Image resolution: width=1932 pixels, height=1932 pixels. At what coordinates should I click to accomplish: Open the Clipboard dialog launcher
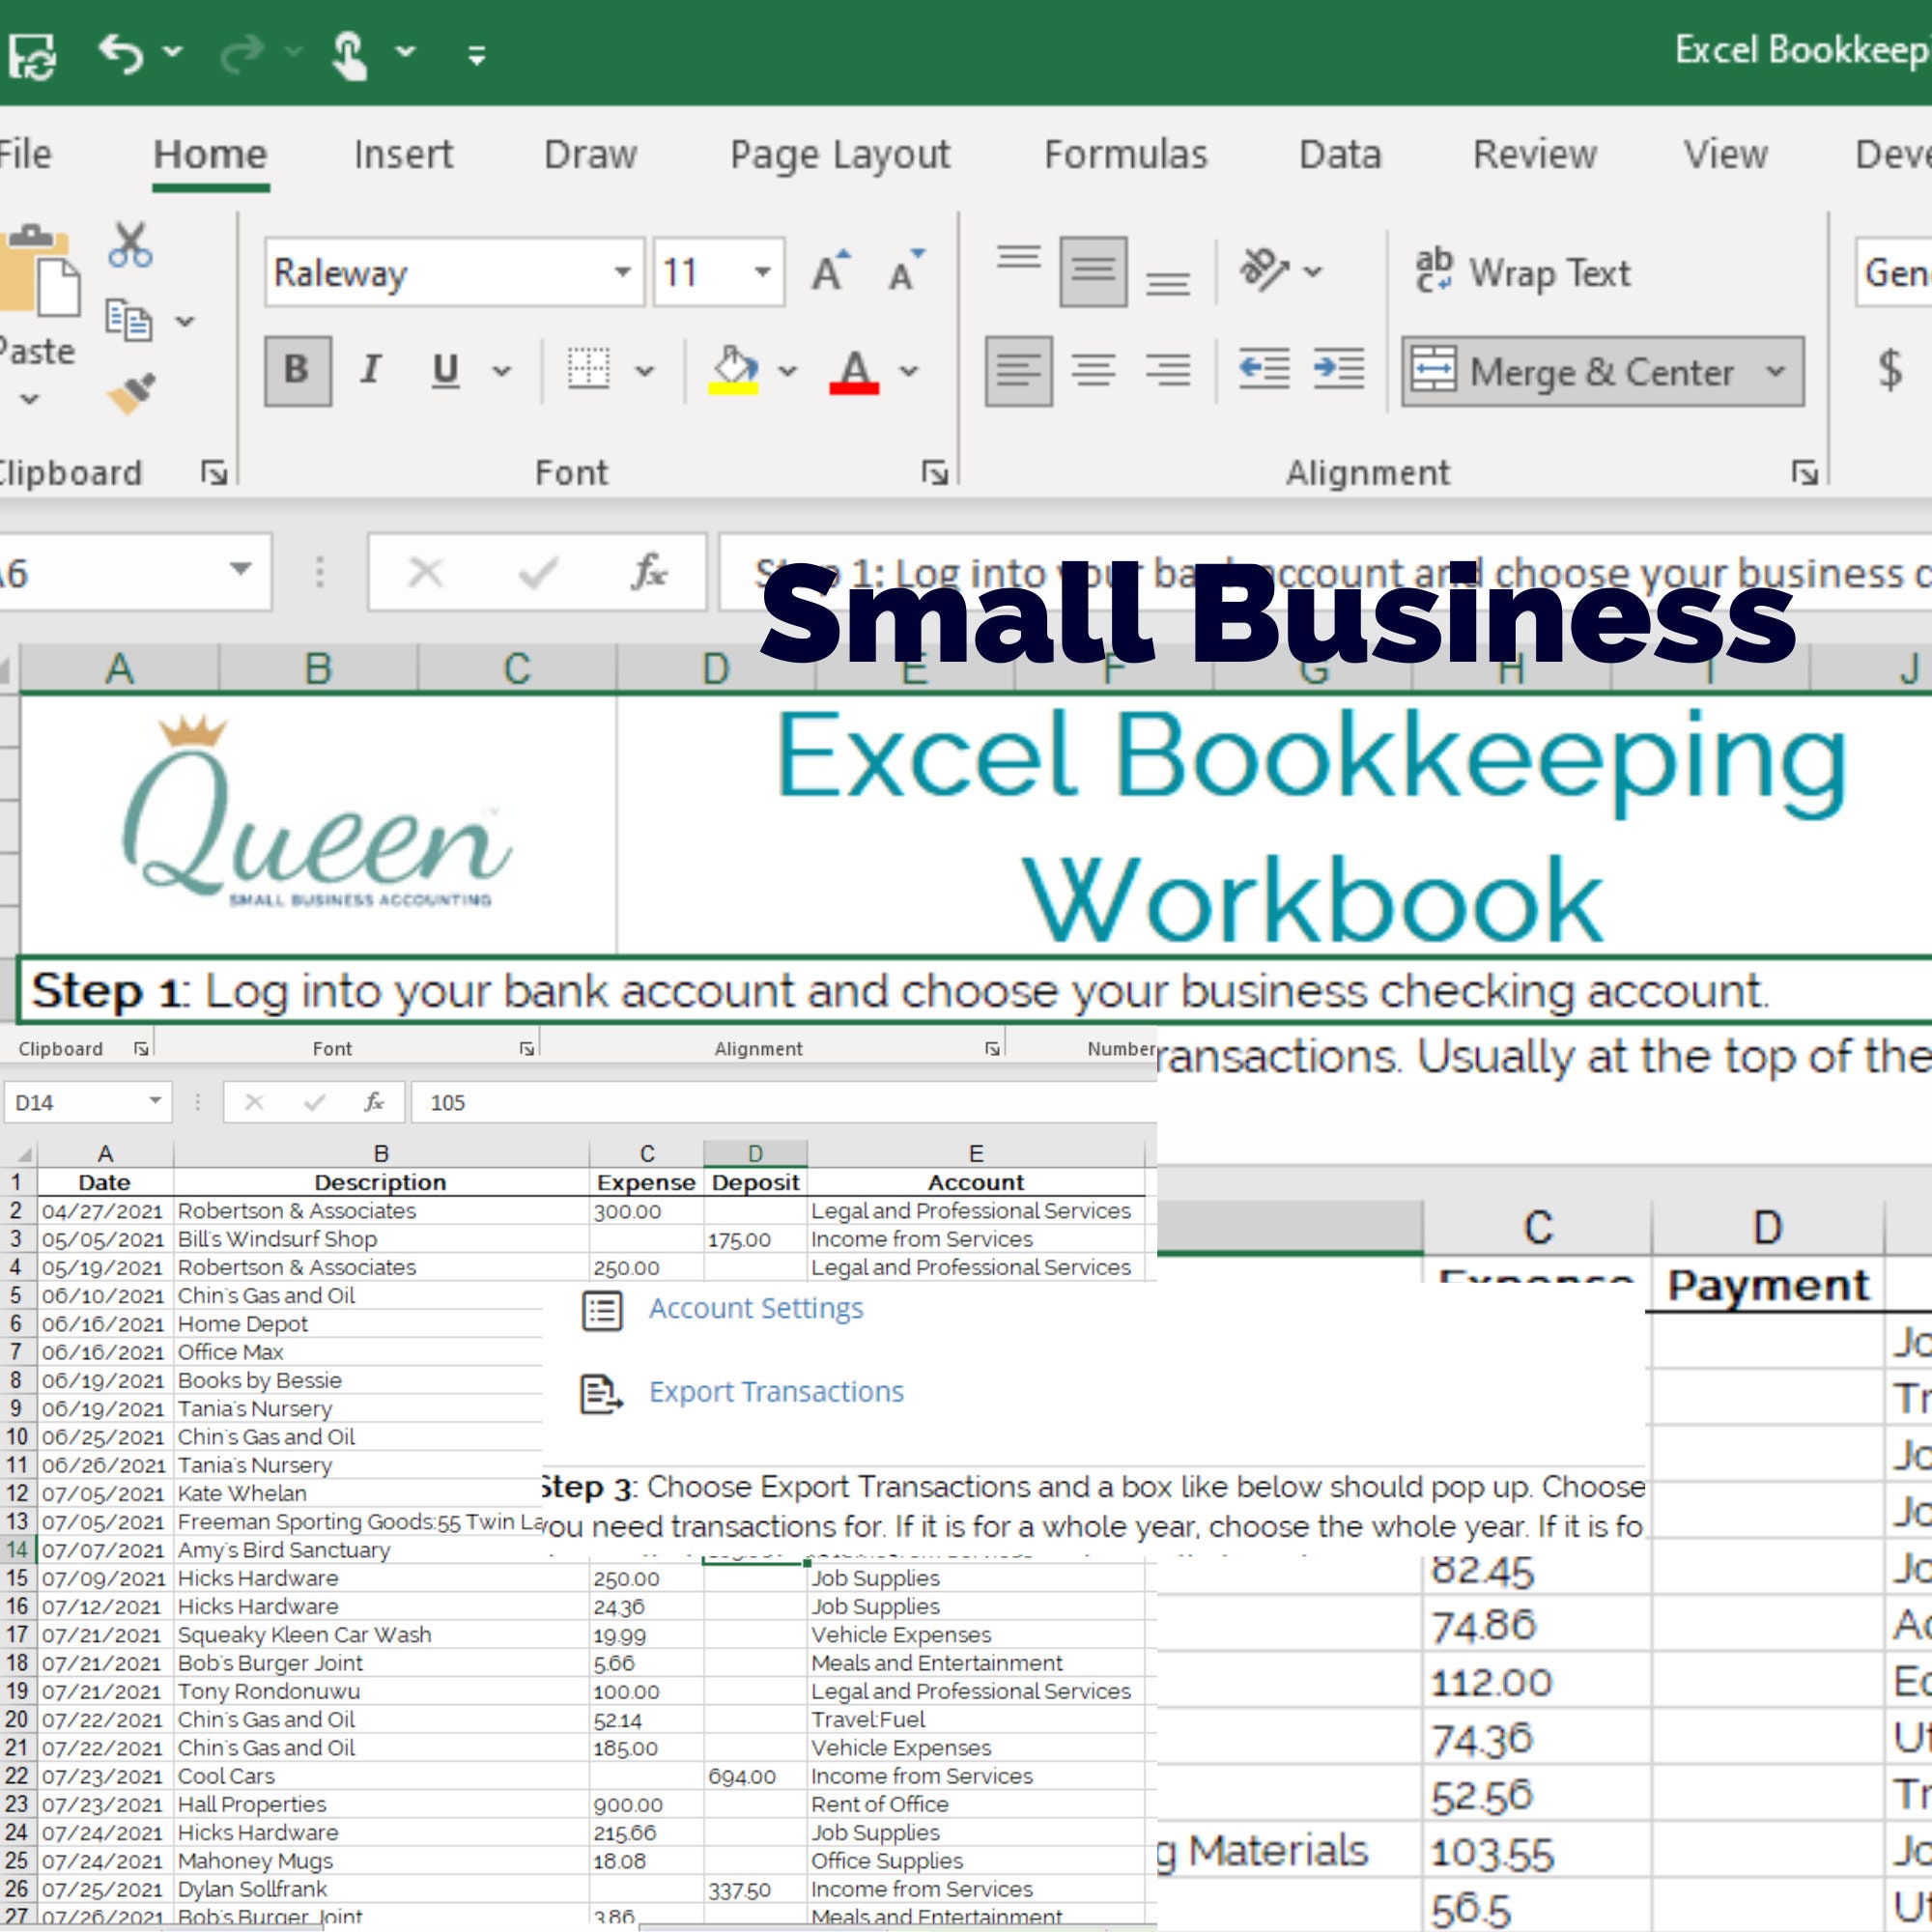point(214,472)
